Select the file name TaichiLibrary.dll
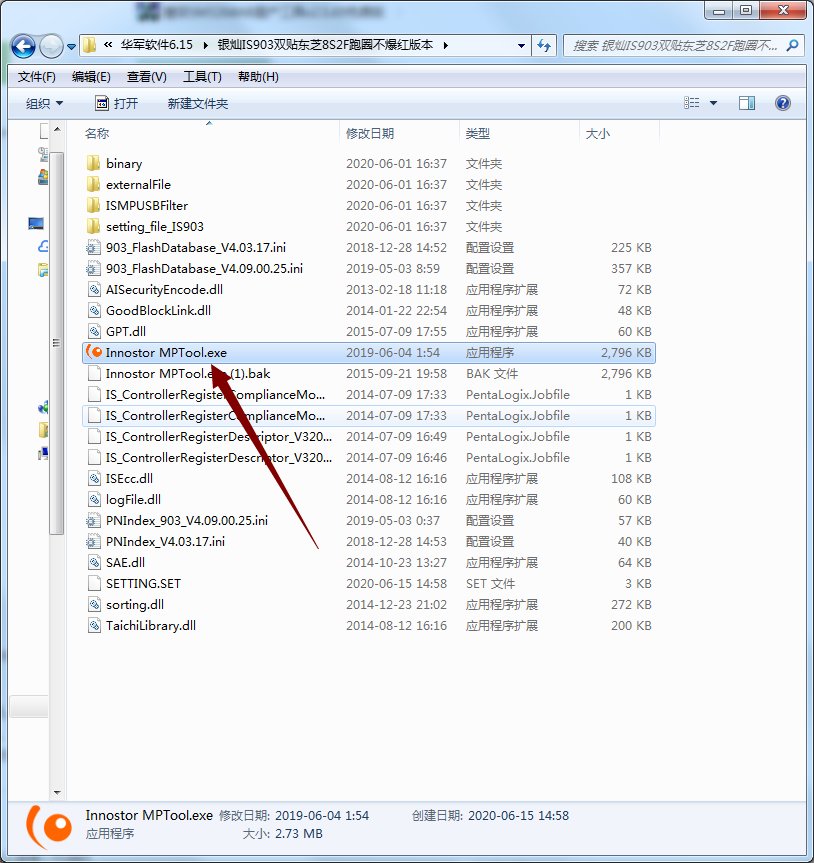The height and width of the screenshot is (863, 814). 151,625
